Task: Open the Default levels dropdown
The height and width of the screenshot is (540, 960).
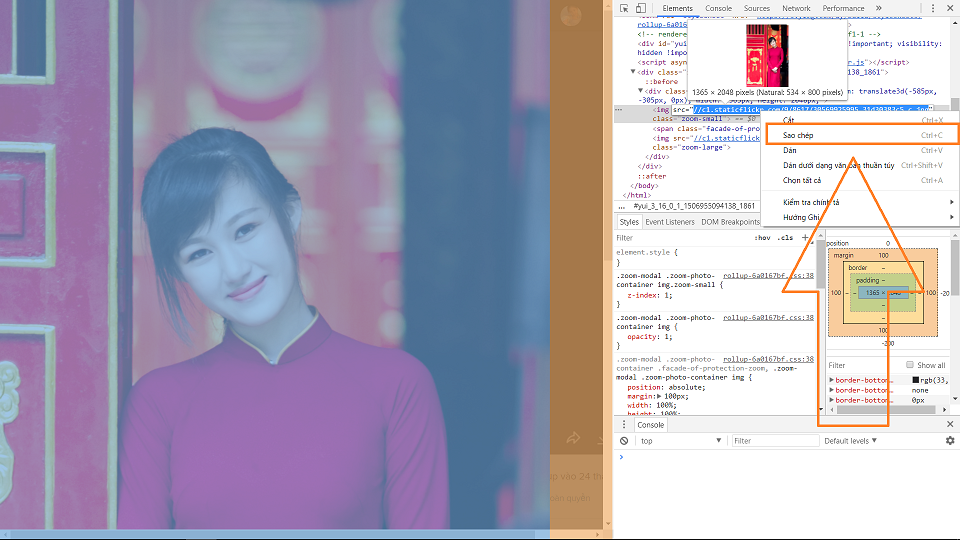Action: tap(850, 441)
